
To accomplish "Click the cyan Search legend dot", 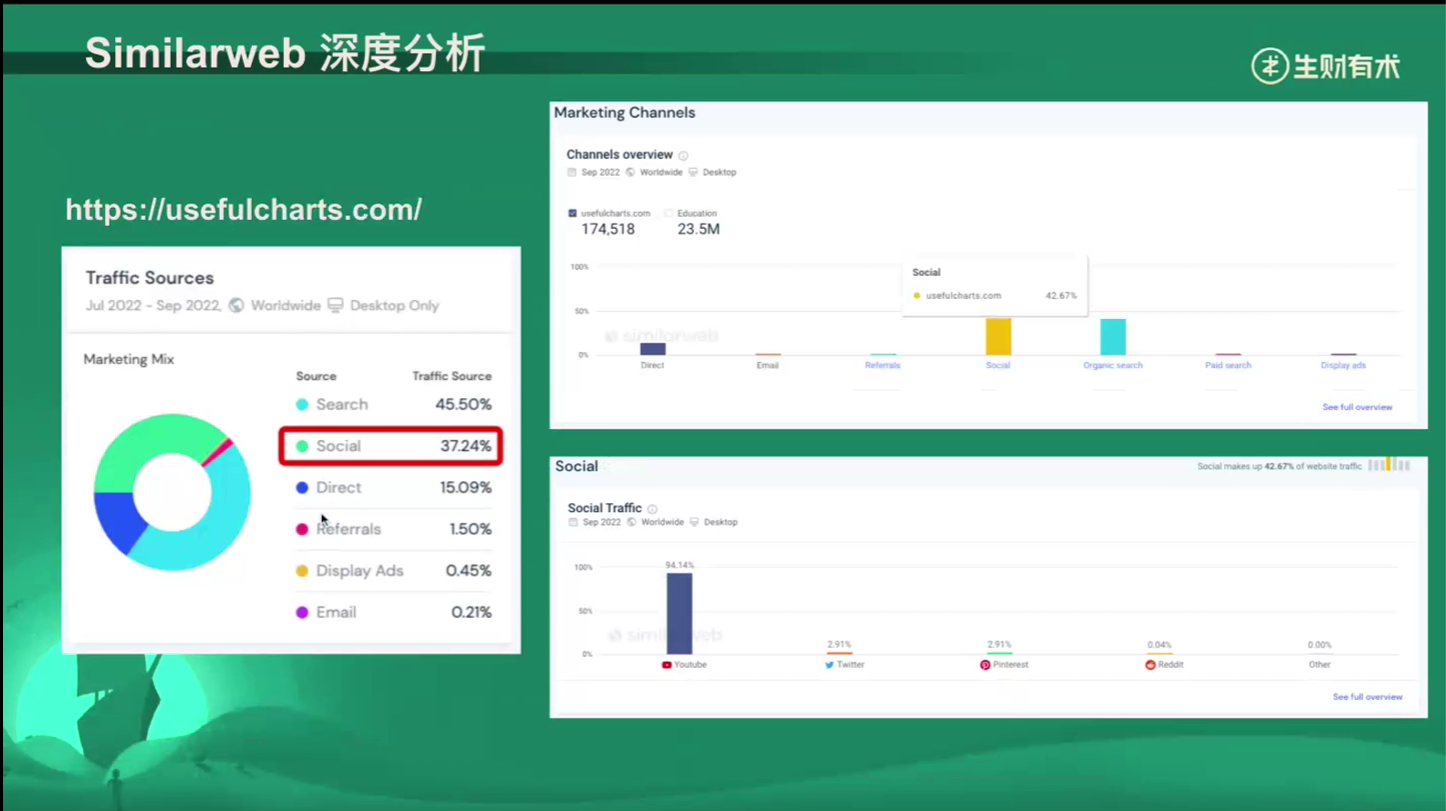I will pos(302,405).
